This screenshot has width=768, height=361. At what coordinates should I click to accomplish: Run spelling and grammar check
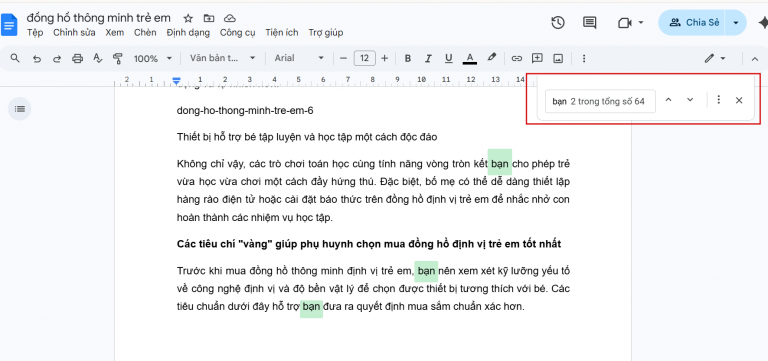[x=97, y=59]
